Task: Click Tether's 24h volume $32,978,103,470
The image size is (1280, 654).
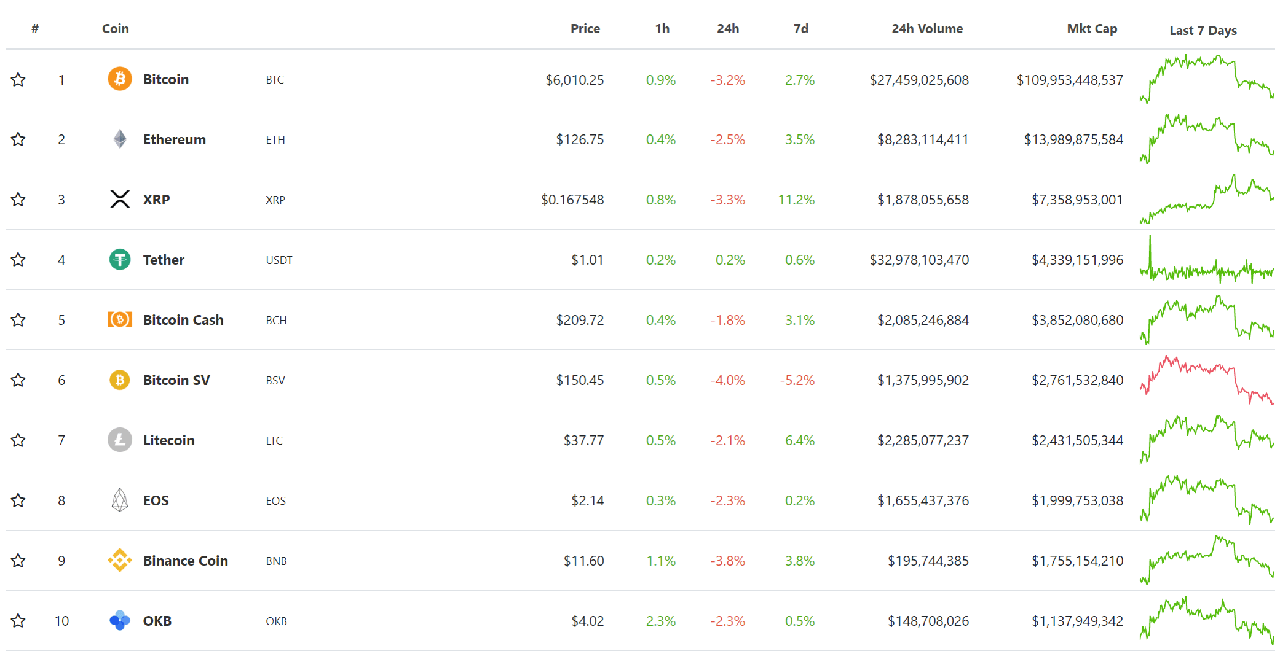Action: [x=919, y=260]
